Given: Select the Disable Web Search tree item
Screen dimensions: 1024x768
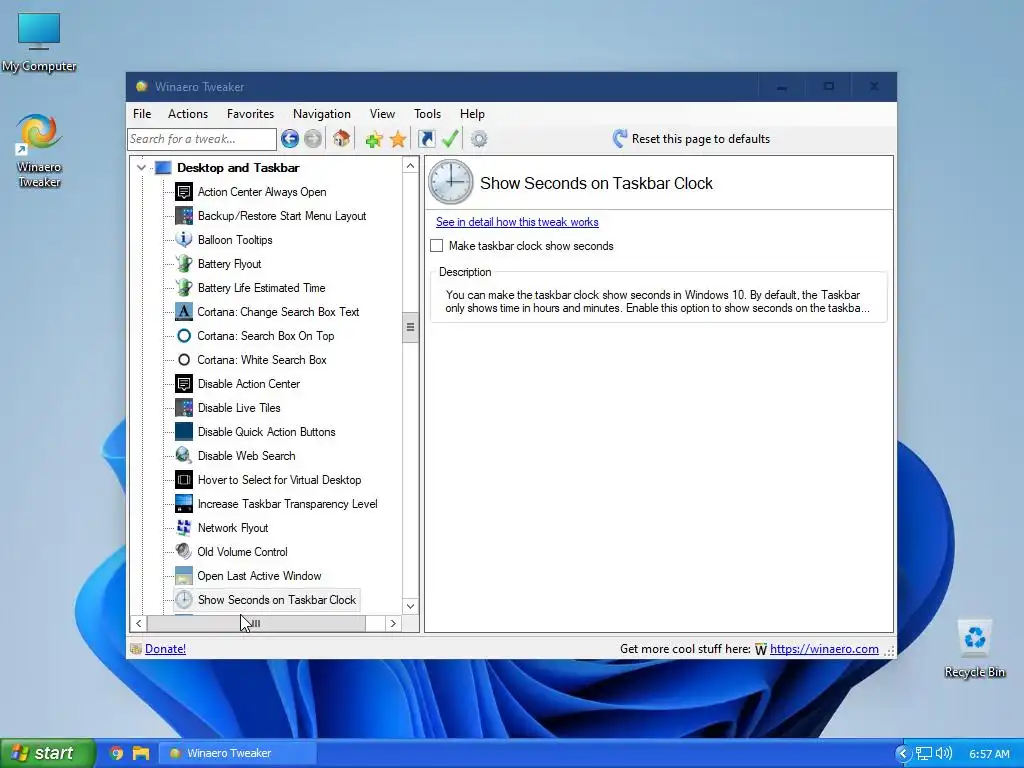Looking at the screenshot, I should 246,456.
